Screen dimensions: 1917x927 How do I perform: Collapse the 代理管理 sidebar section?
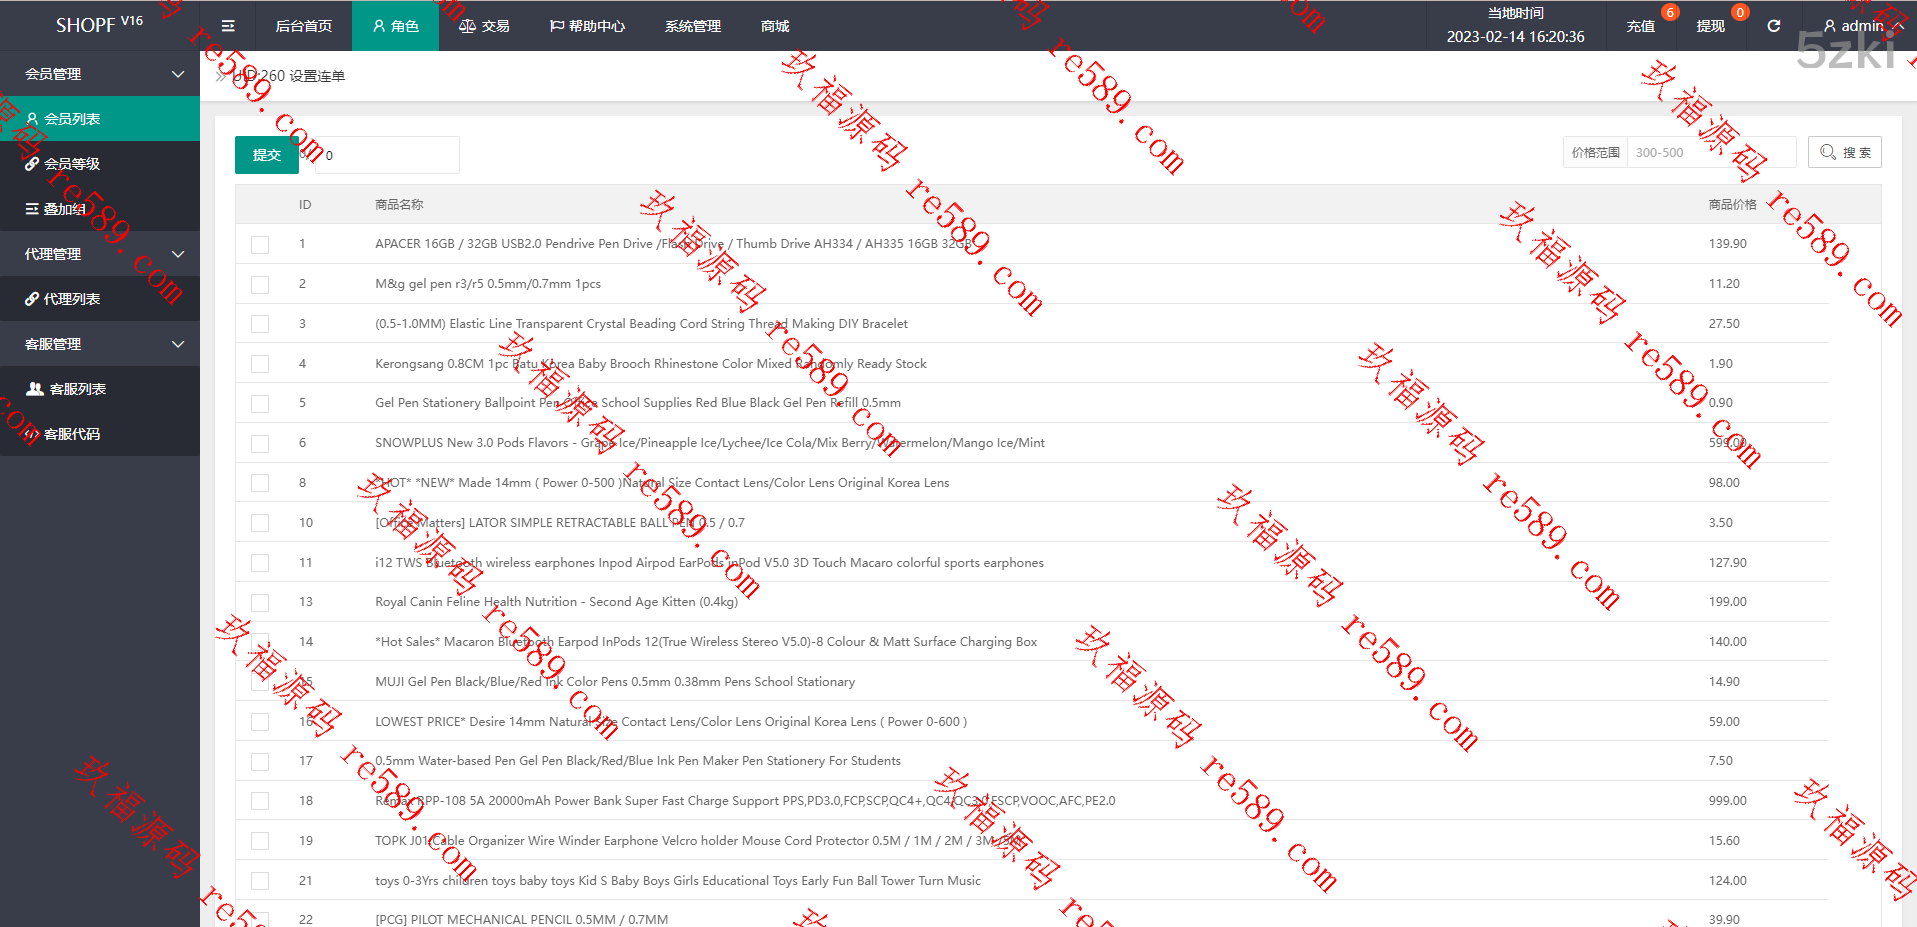pos(100,254)
